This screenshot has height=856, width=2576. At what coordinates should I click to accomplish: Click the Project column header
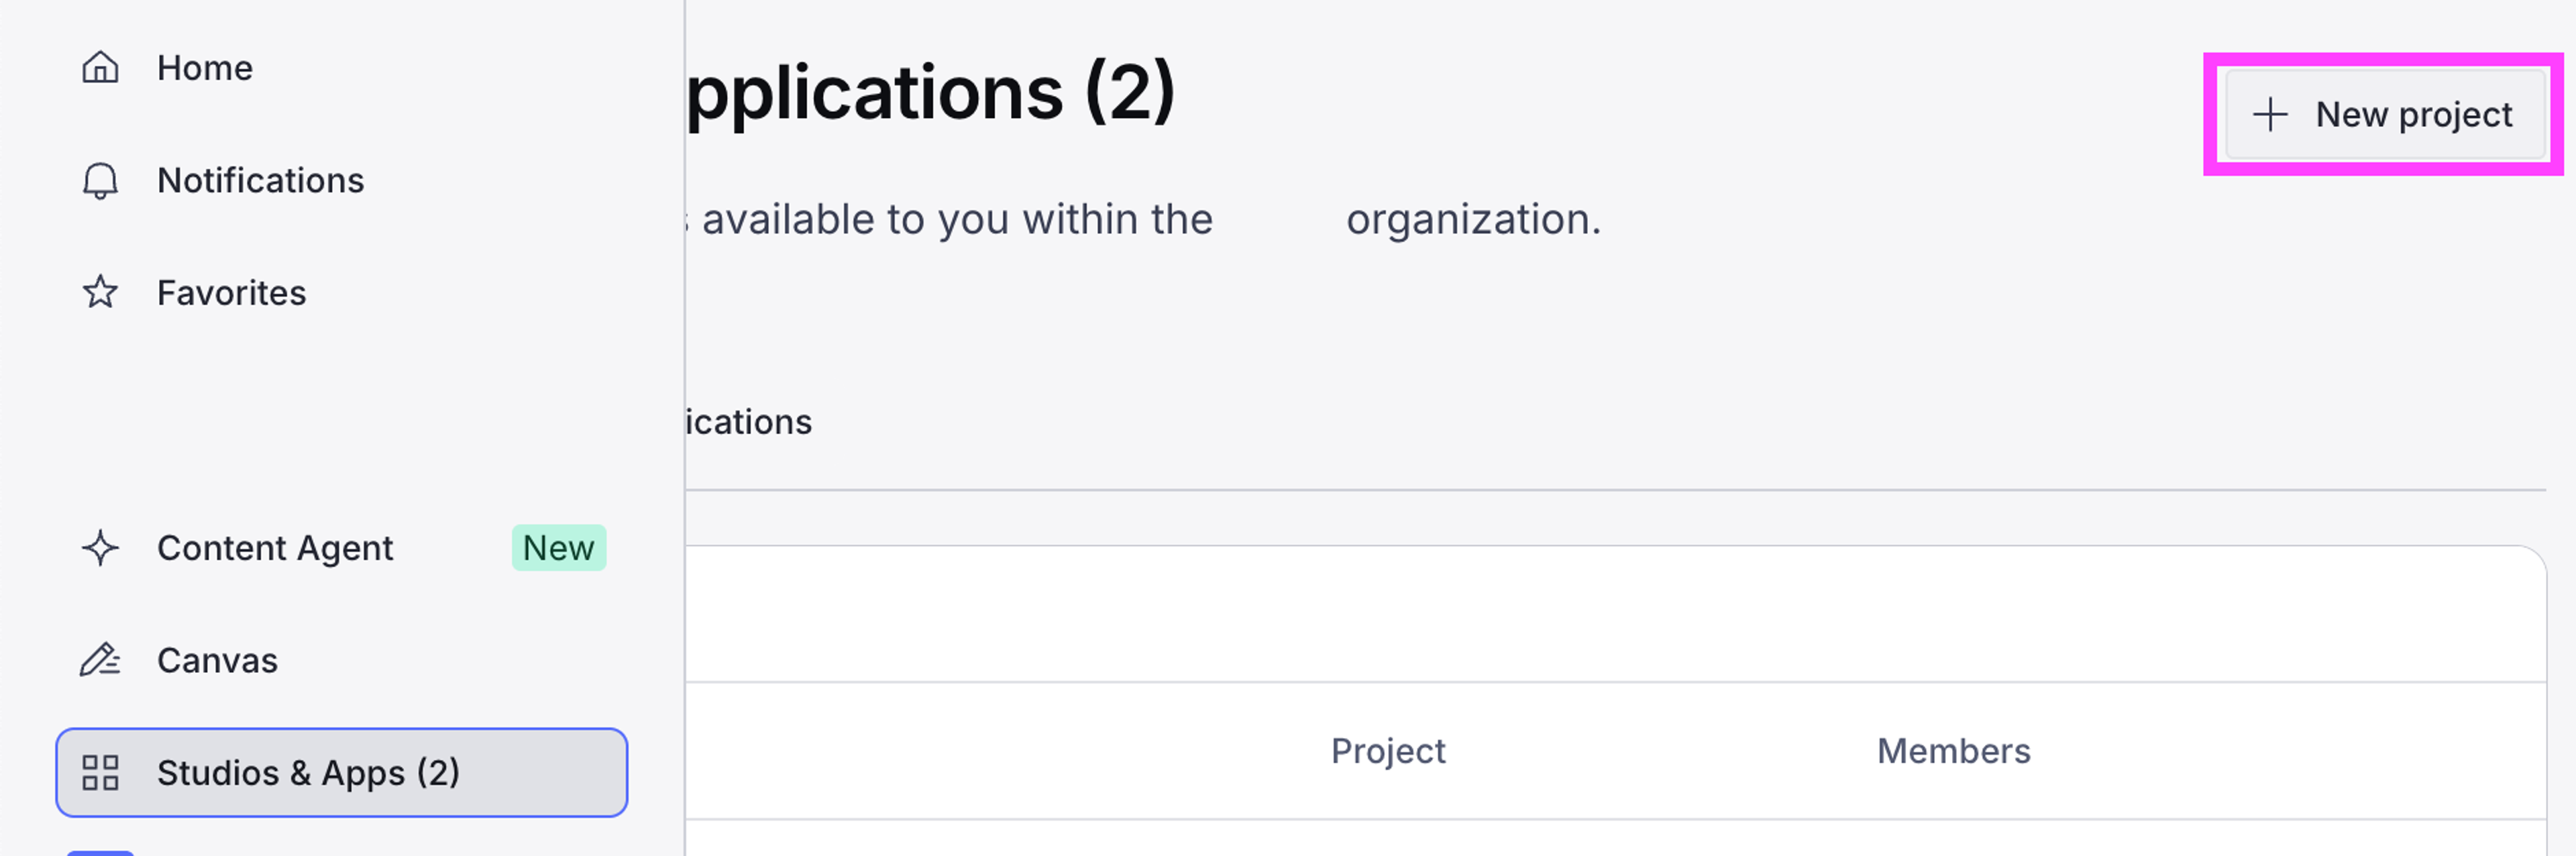(x=1388, y=751)
